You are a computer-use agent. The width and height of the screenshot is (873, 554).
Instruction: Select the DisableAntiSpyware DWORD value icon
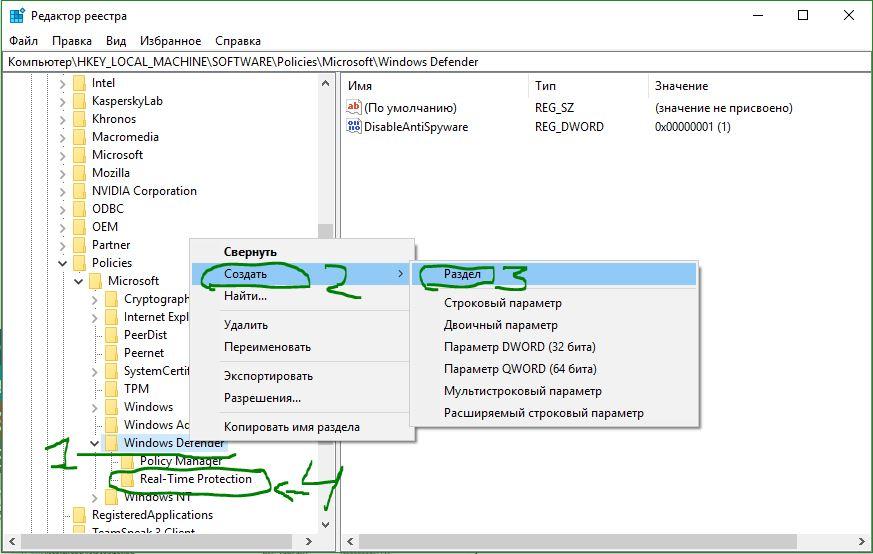(354, 126)
